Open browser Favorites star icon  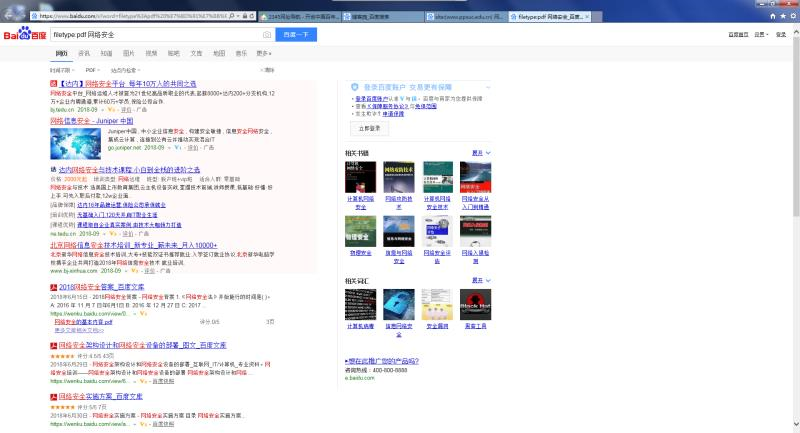click(783, 16)
